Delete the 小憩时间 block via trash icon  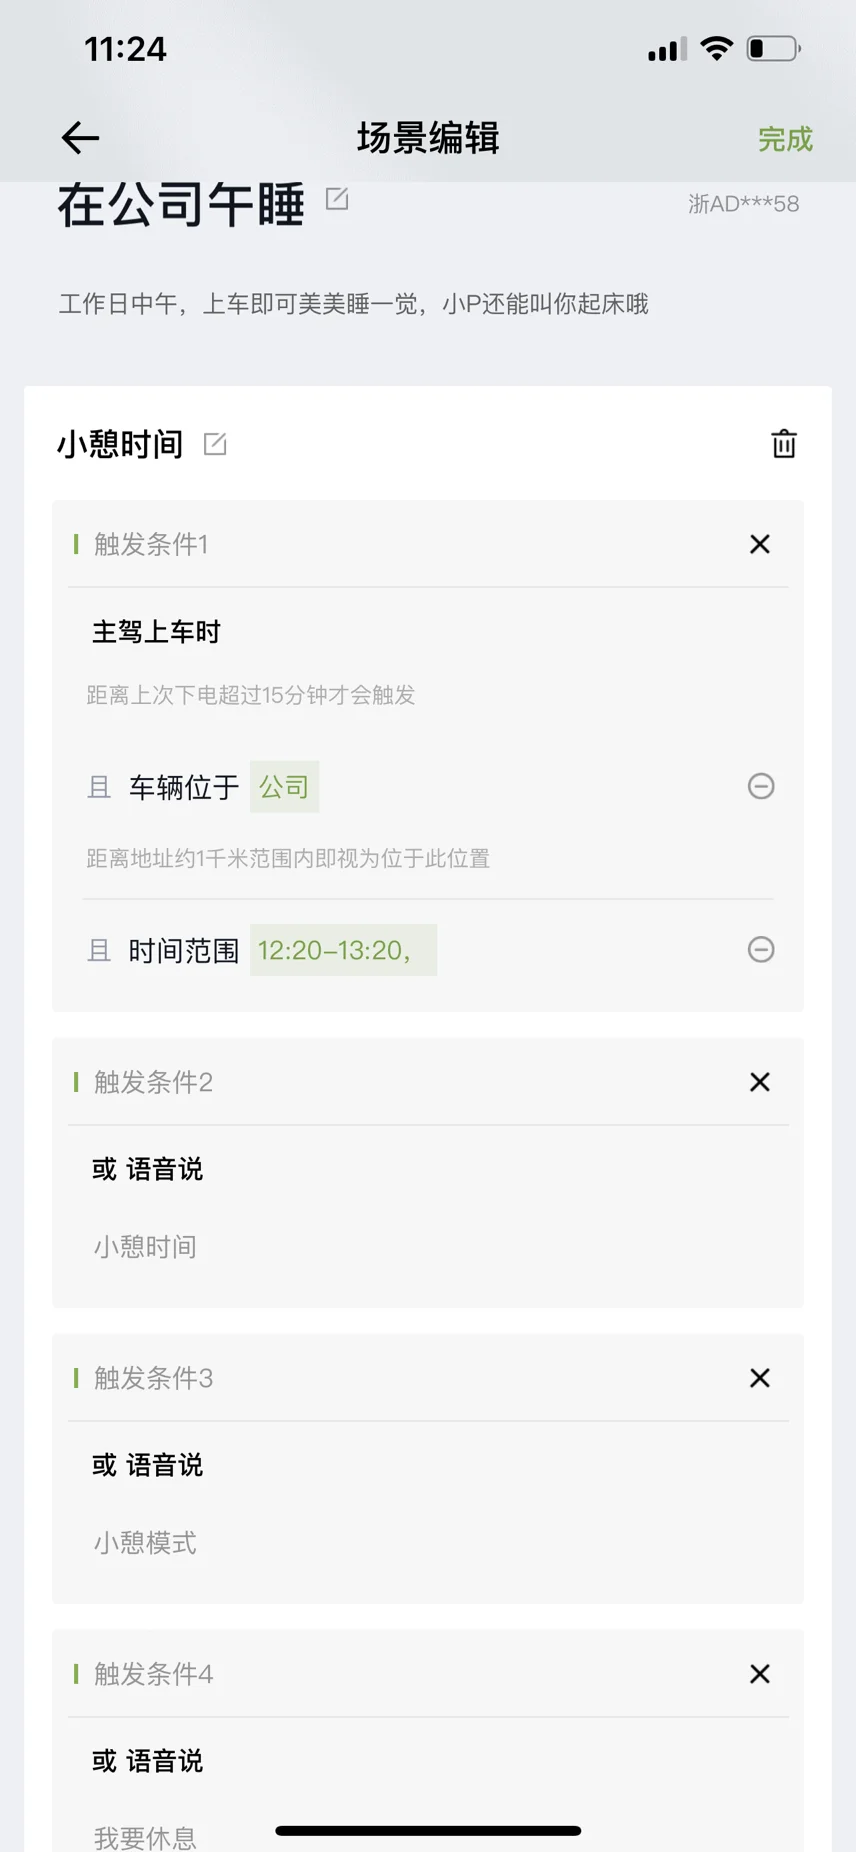[x=784, y=443]
